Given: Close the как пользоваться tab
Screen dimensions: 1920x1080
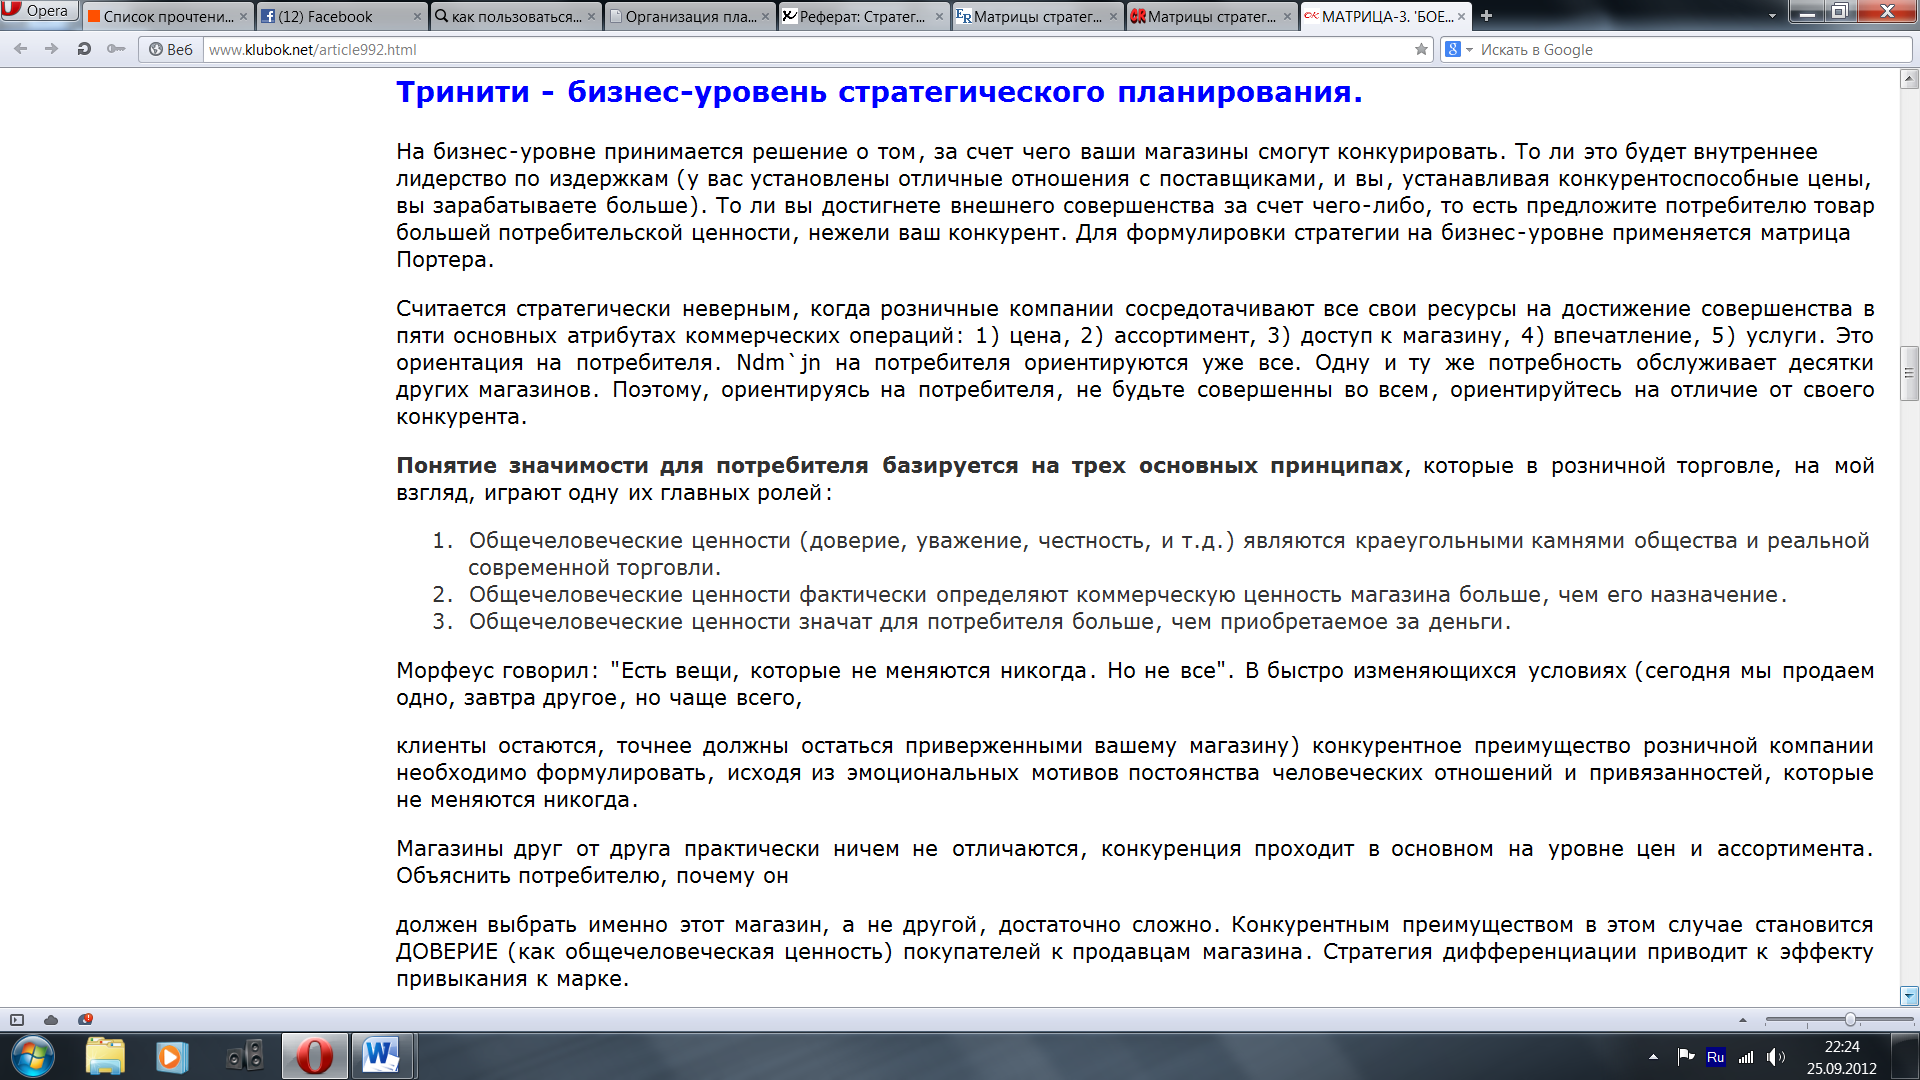Looking at the screenshot, I should click(591, 16).
